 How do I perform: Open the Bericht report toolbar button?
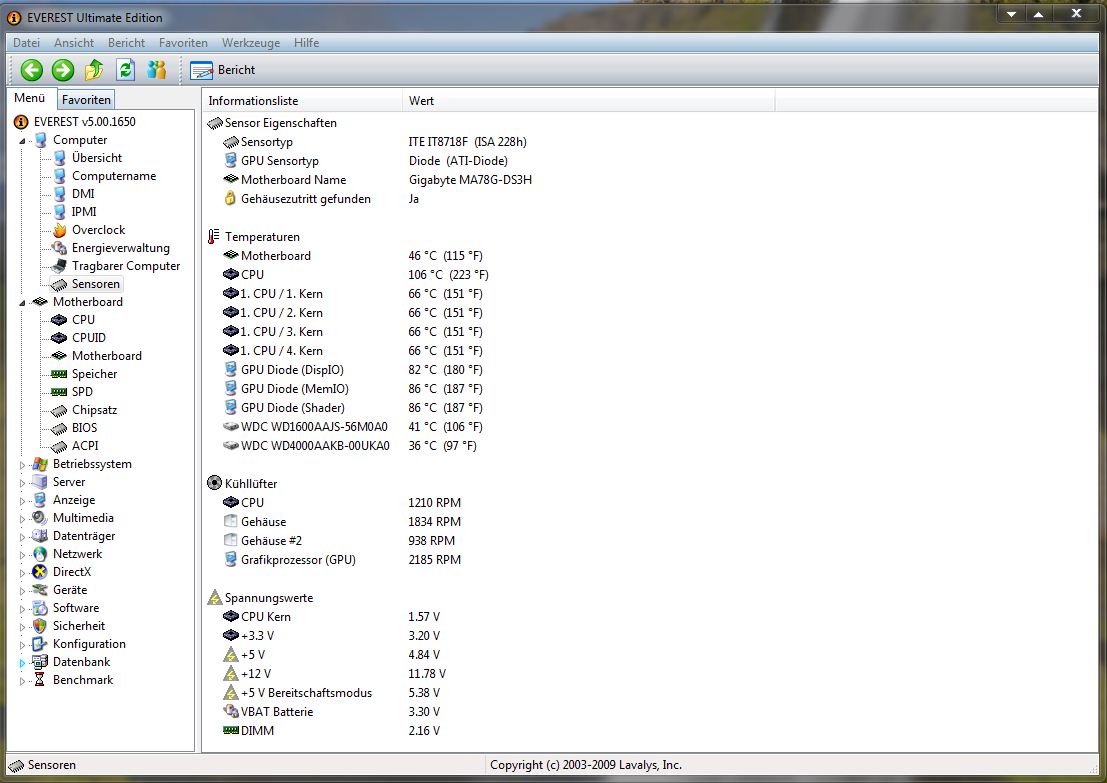[222, 70]
